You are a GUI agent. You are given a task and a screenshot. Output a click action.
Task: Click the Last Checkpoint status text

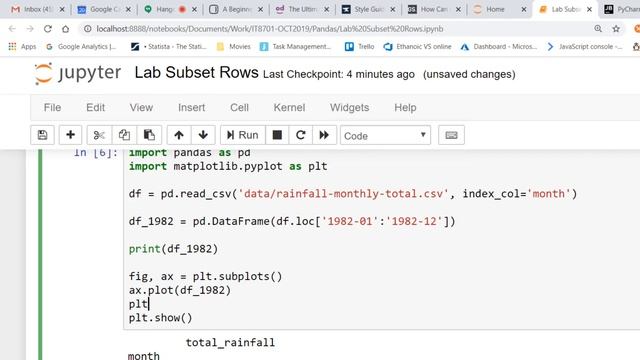(339, 74)
